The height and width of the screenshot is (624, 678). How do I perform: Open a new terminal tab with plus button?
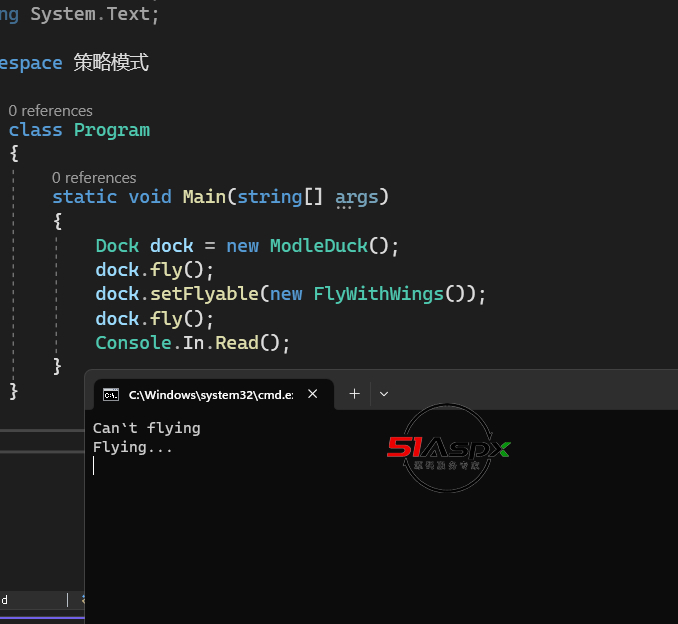[x=353, y=394]
